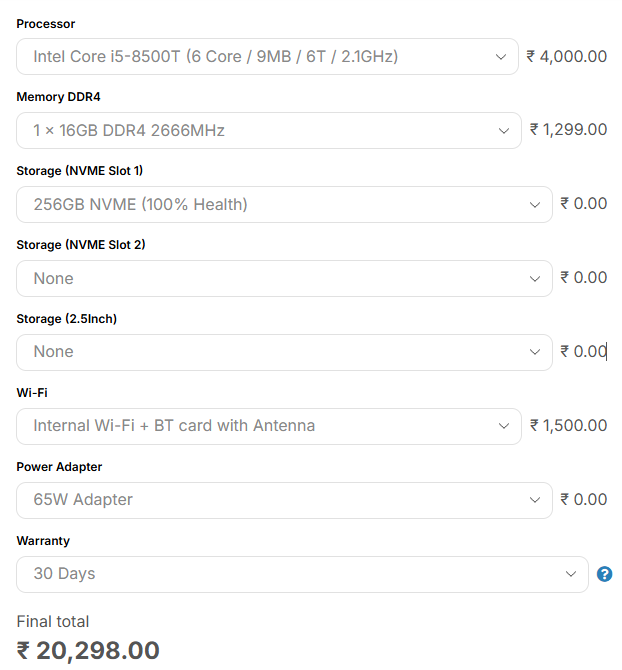Click the chevron in Storage 2.5Inch field

[x=534, y=352]
